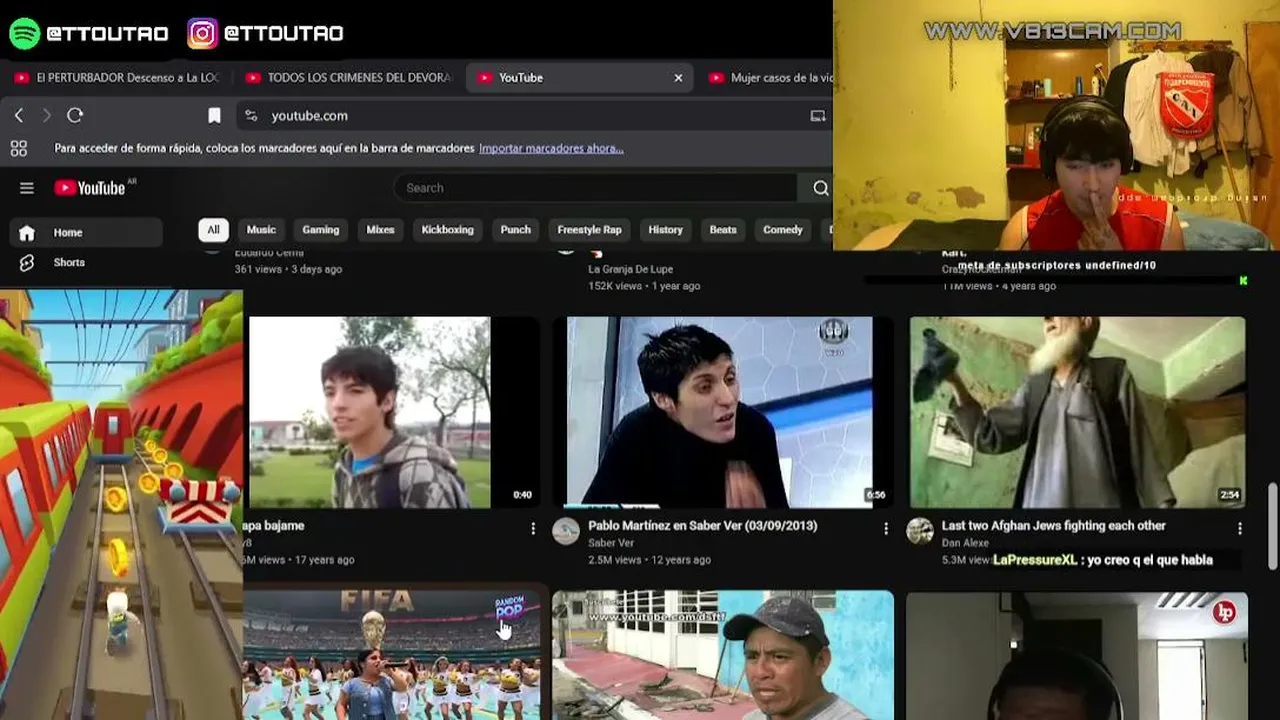Click the YouTube logo

[x=90, y=188]
